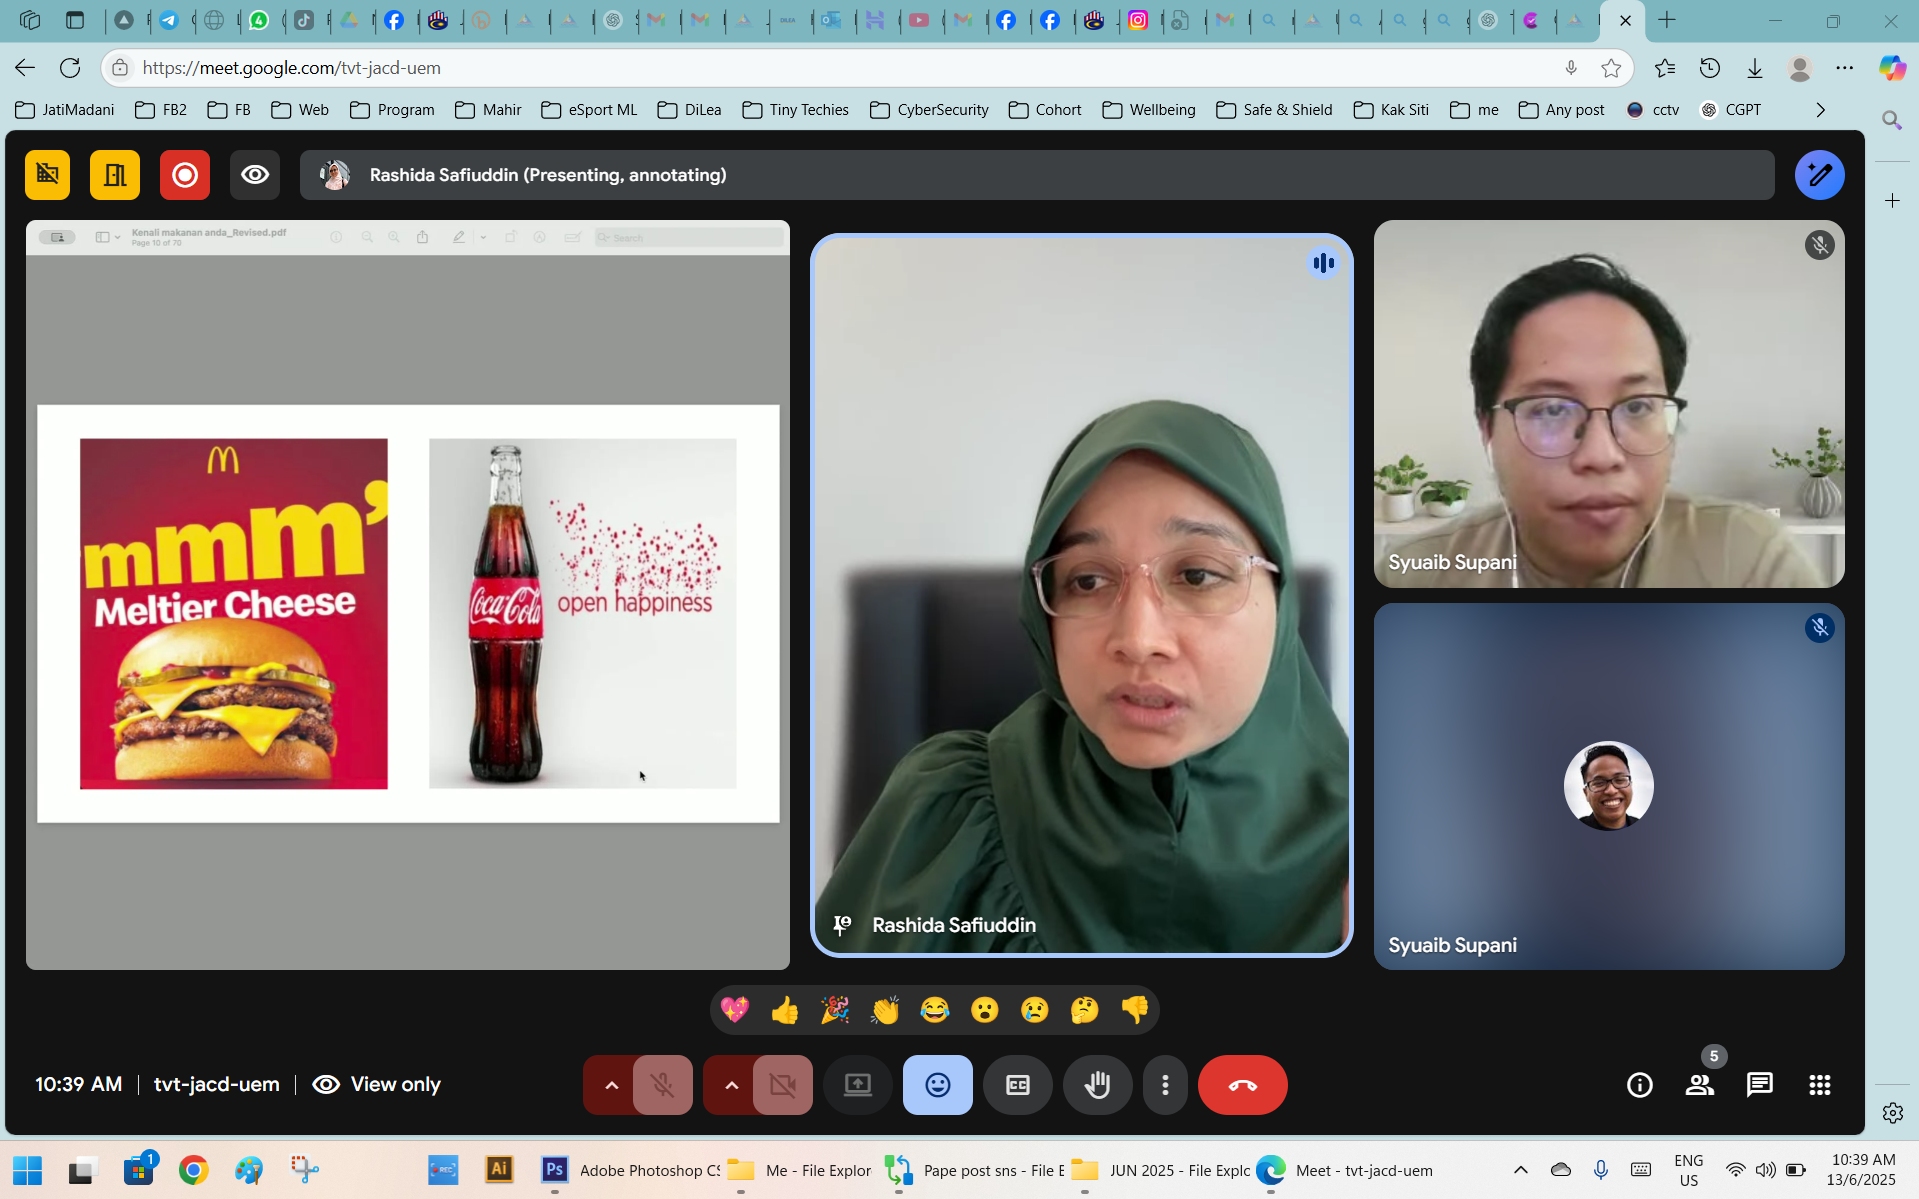Image resolution: width=1919 pixels, height=1199 pixels.
Task: Show hidden system tray icons
Action: (x=1520, y=1170)
